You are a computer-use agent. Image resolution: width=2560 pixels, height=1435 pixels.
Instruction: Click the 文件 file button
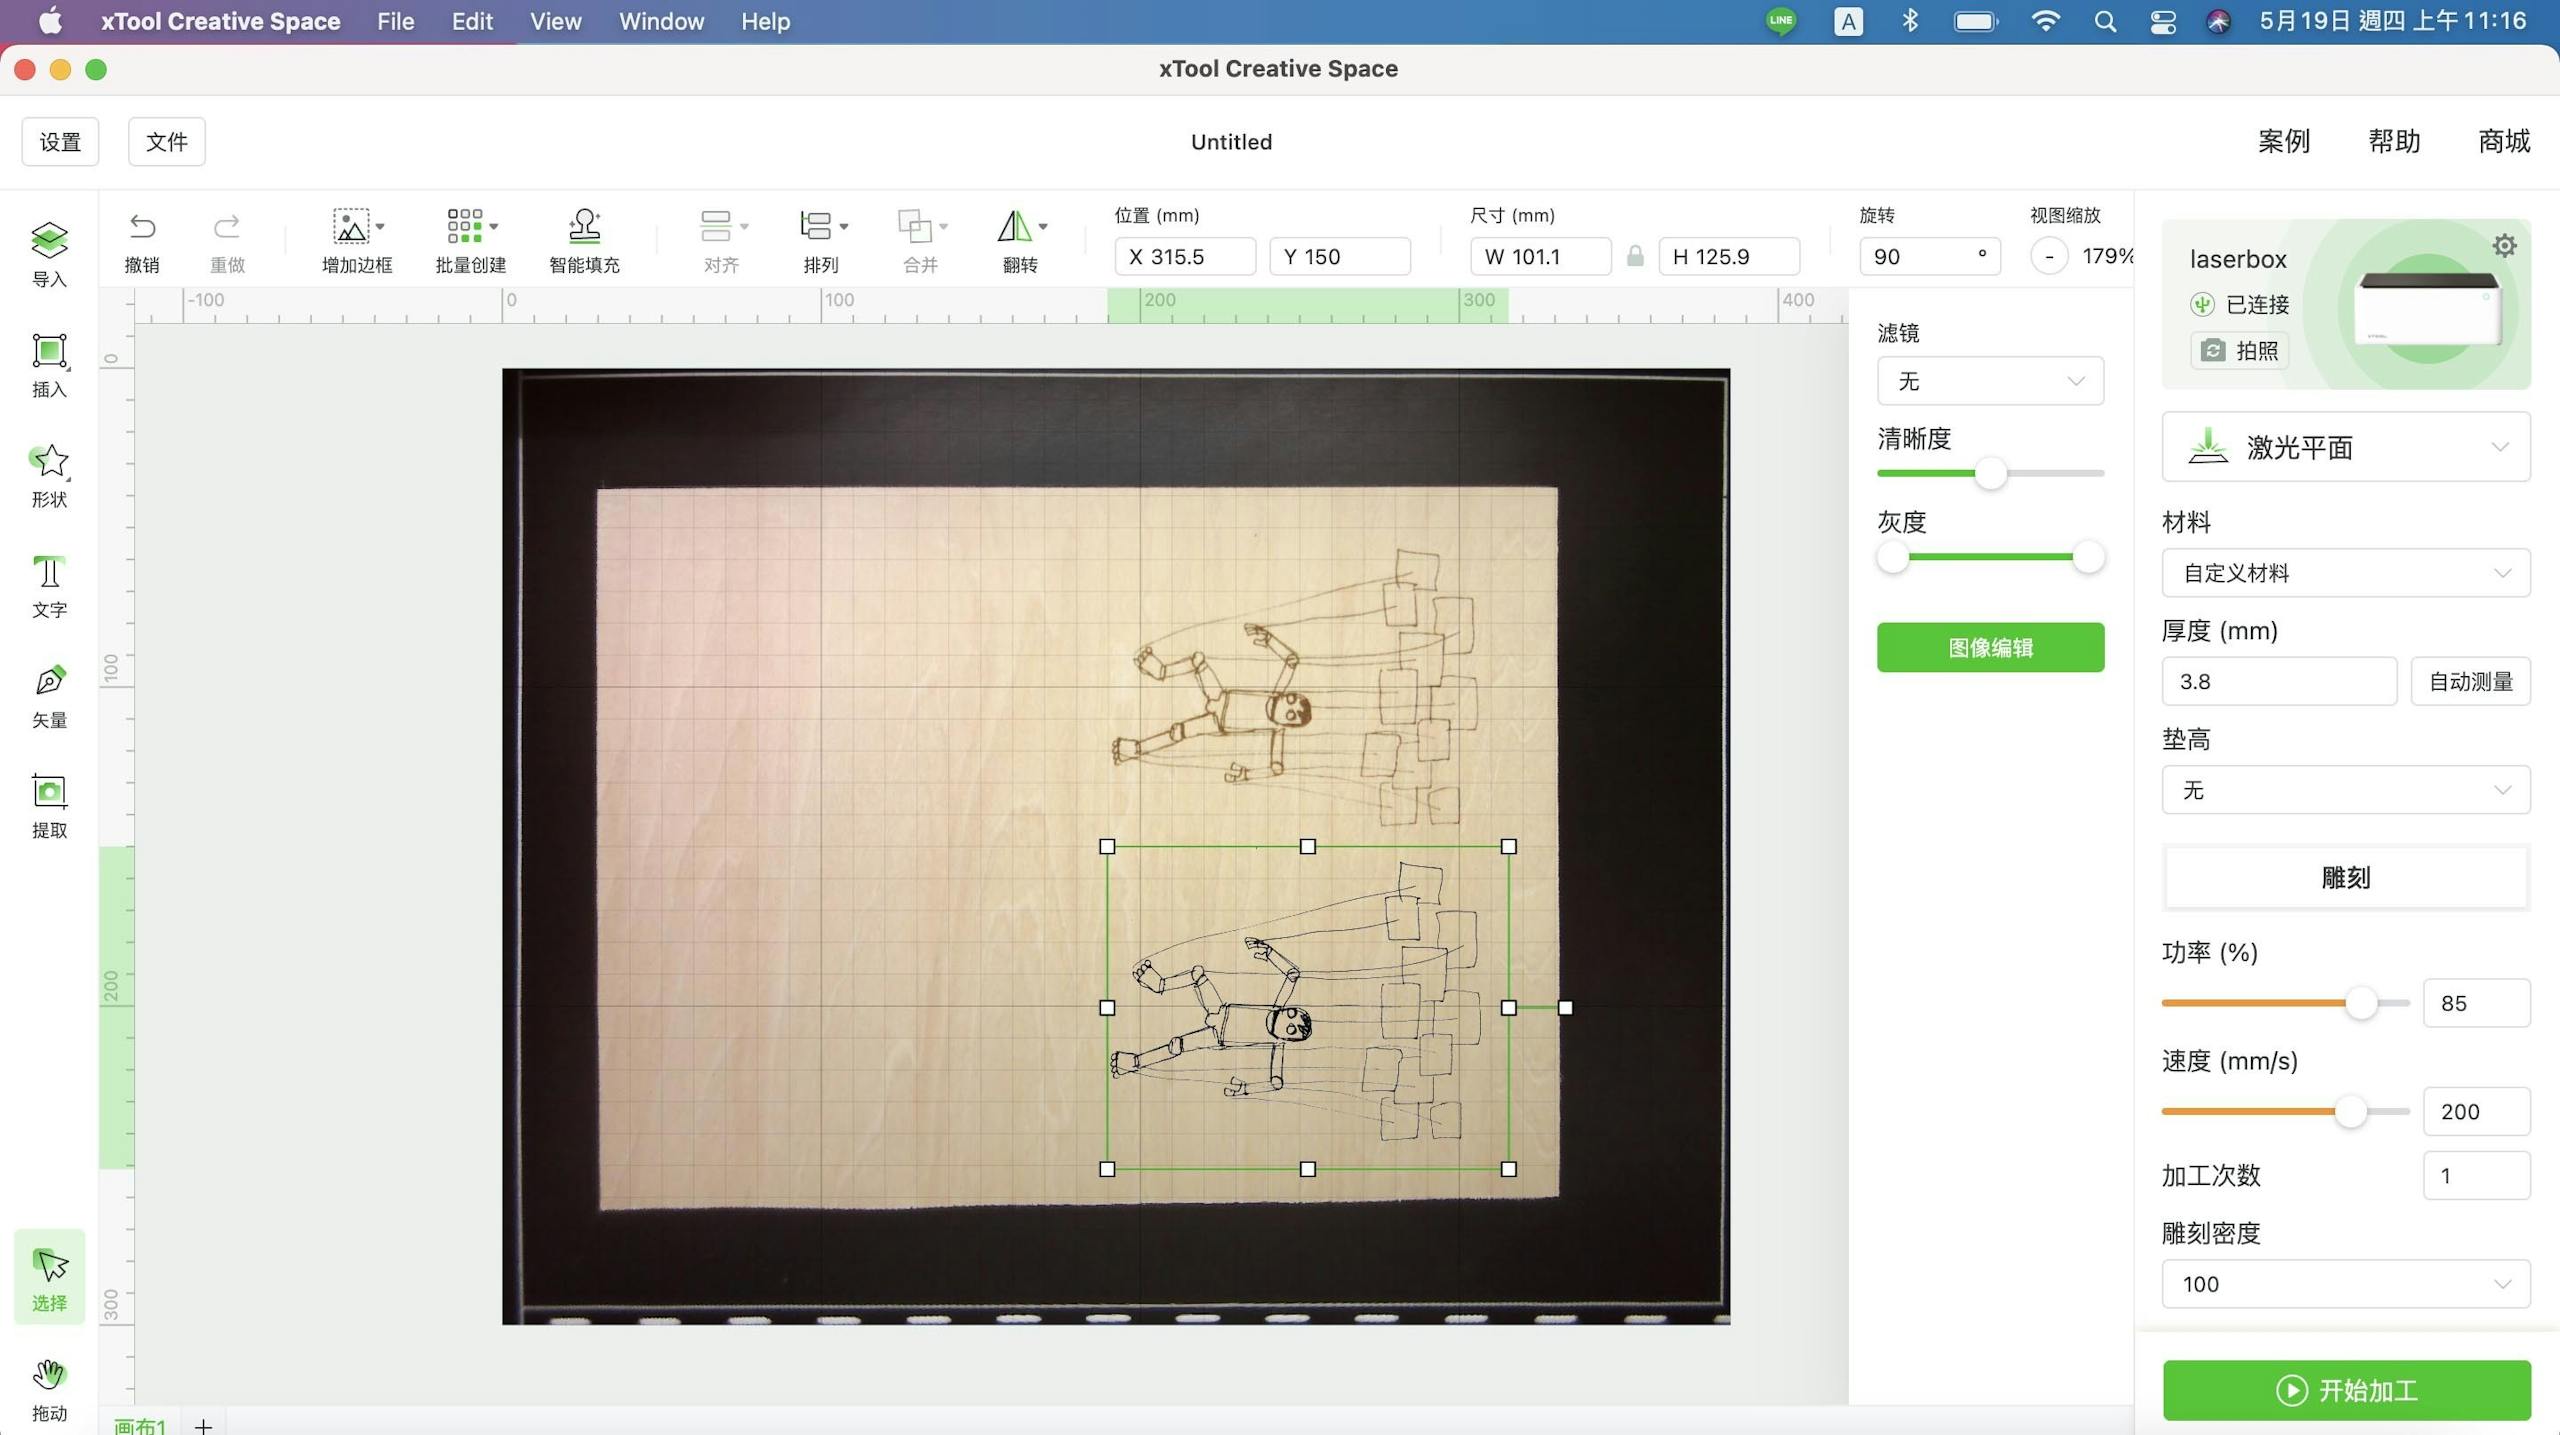[166, 142]
